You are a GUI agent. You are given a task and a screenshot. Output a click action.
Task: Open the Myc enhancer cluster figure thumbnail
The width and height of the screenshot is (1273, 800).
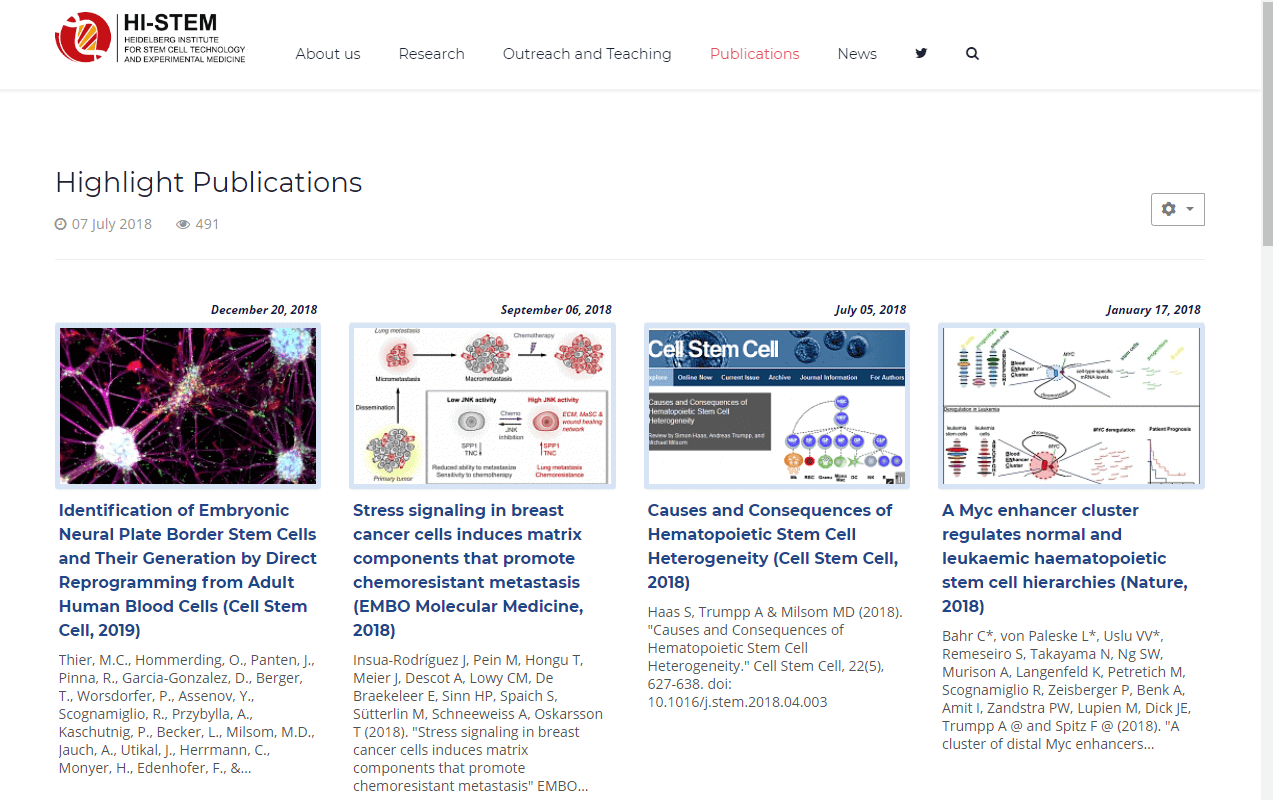click(1071, 406)
